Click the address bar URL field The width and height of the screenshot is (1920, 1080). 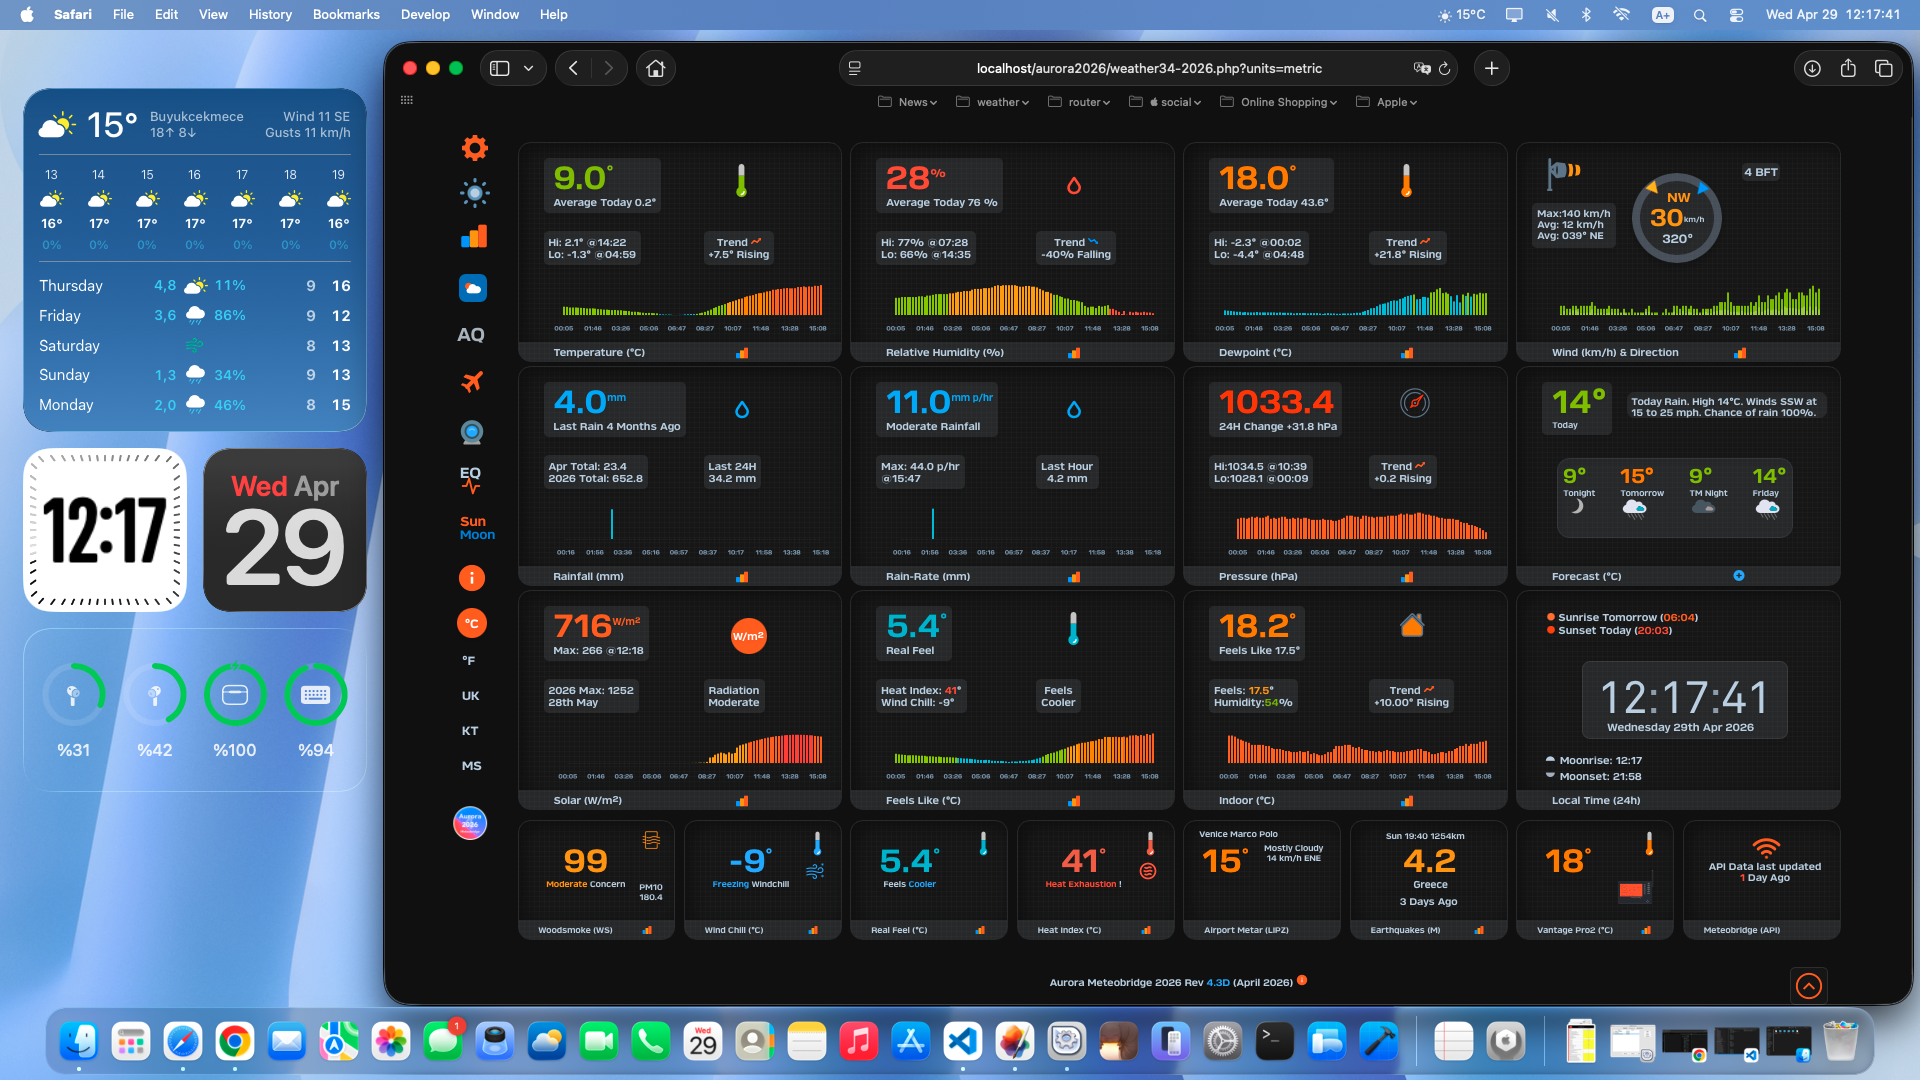tap(1149, 68)
